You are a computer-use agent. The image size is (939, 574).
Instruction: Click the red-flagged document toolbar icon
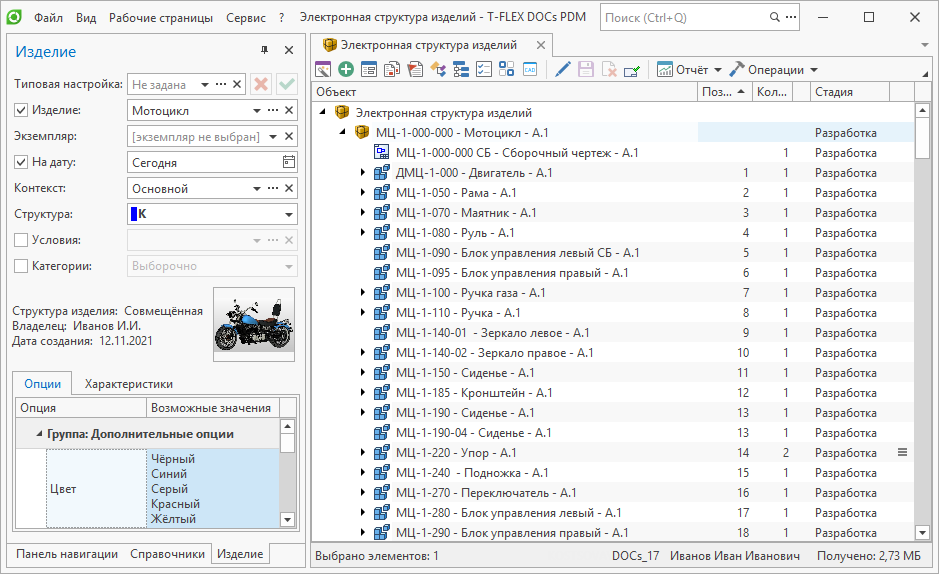click(415, 70)
